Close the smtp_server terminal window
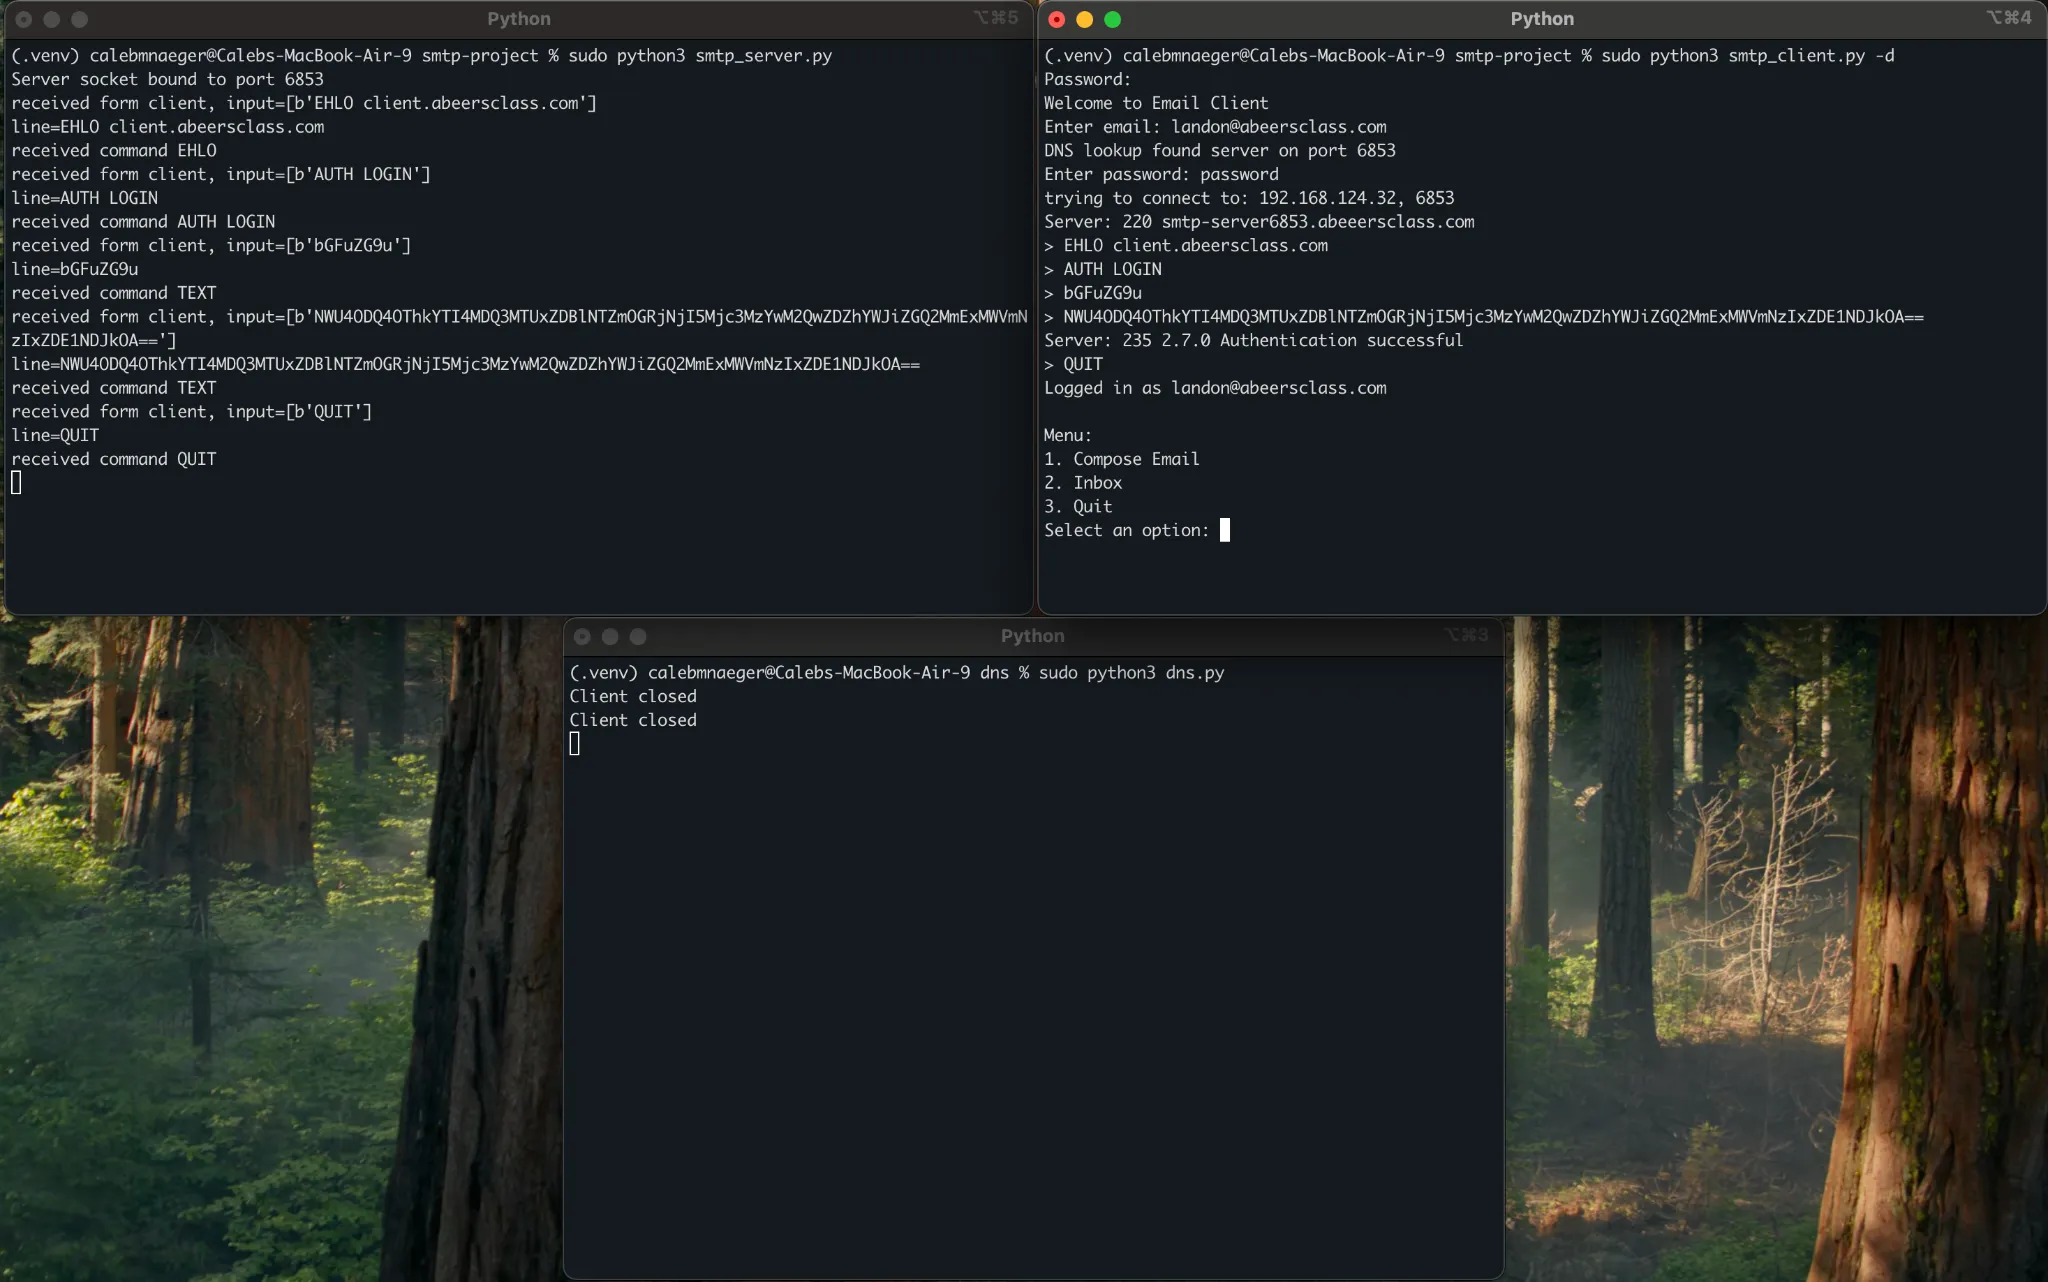The height and width of the screenshot is (1282, 2048). [x=24, y=19]
